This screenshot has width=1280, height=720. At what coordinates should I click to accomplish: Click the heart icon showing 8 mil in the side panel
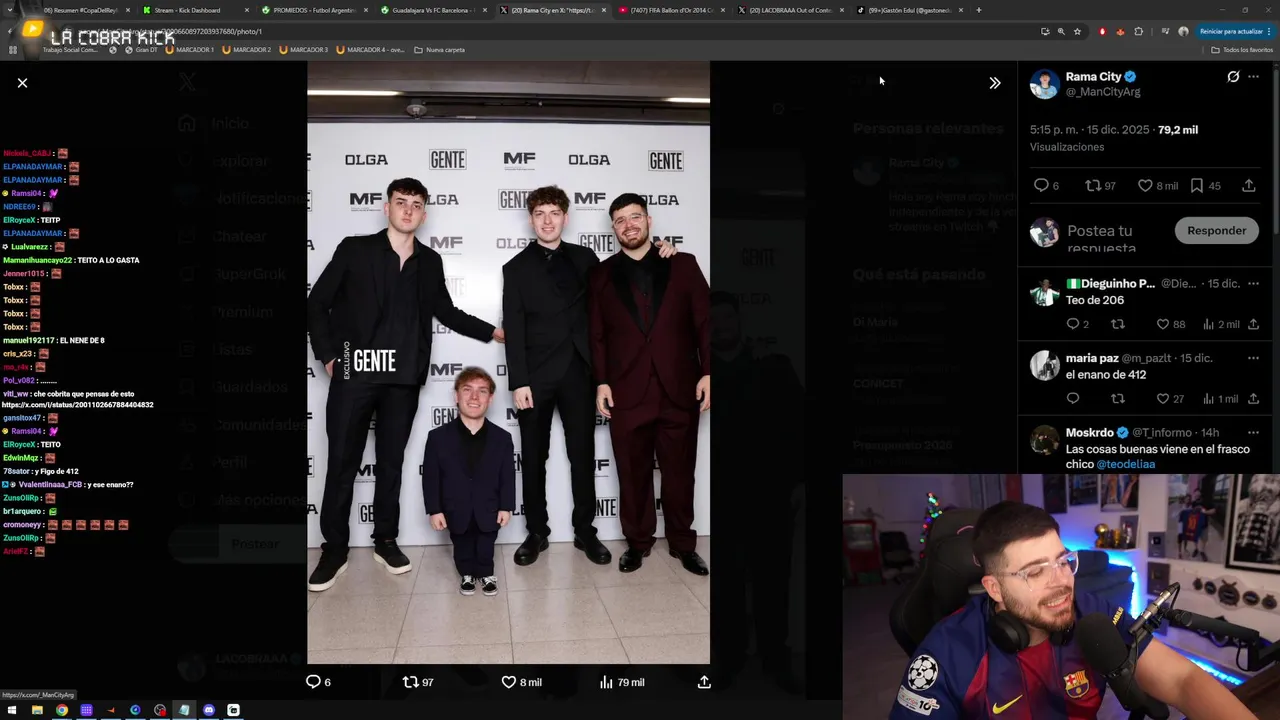pyautogui.click(x=1146, y=185)
